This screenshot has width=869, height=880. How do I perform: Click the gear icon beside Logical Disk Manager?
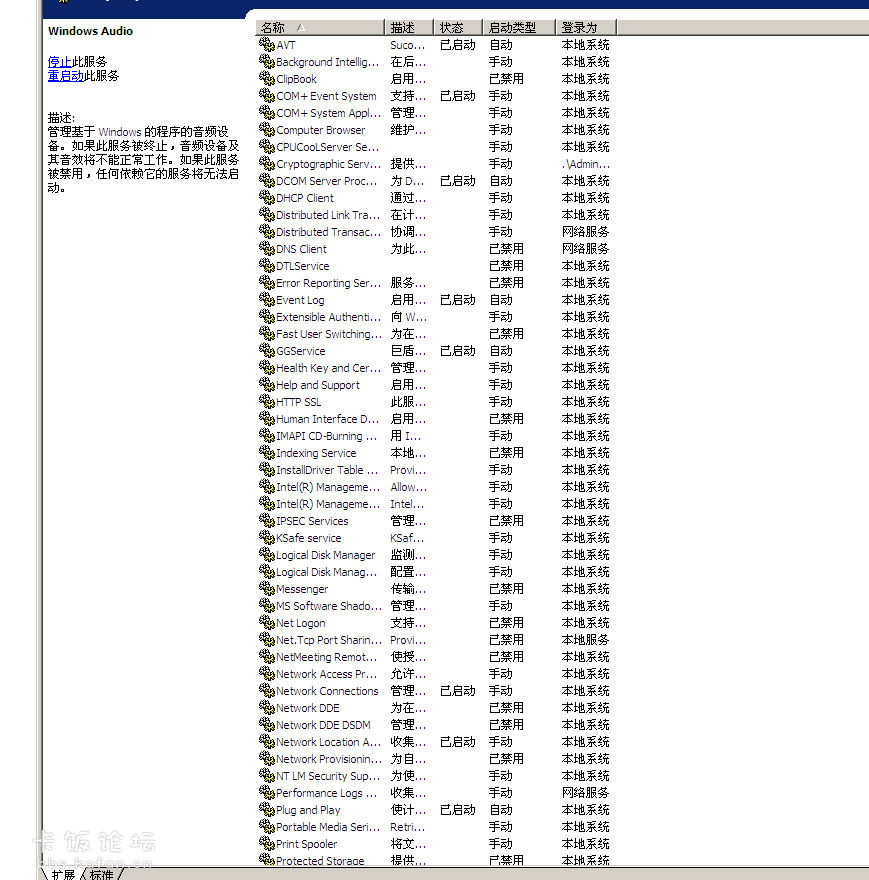[267, 554]
